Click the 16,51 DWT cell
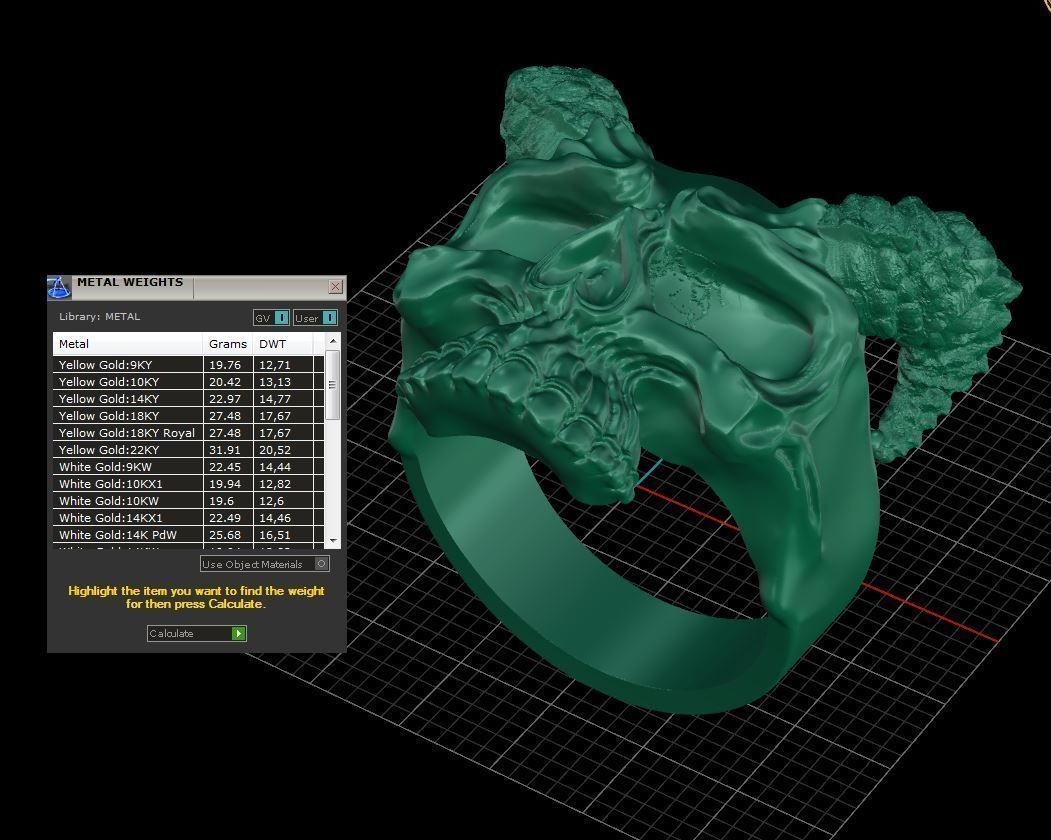 pyautogui.click(x=283, y=534)
